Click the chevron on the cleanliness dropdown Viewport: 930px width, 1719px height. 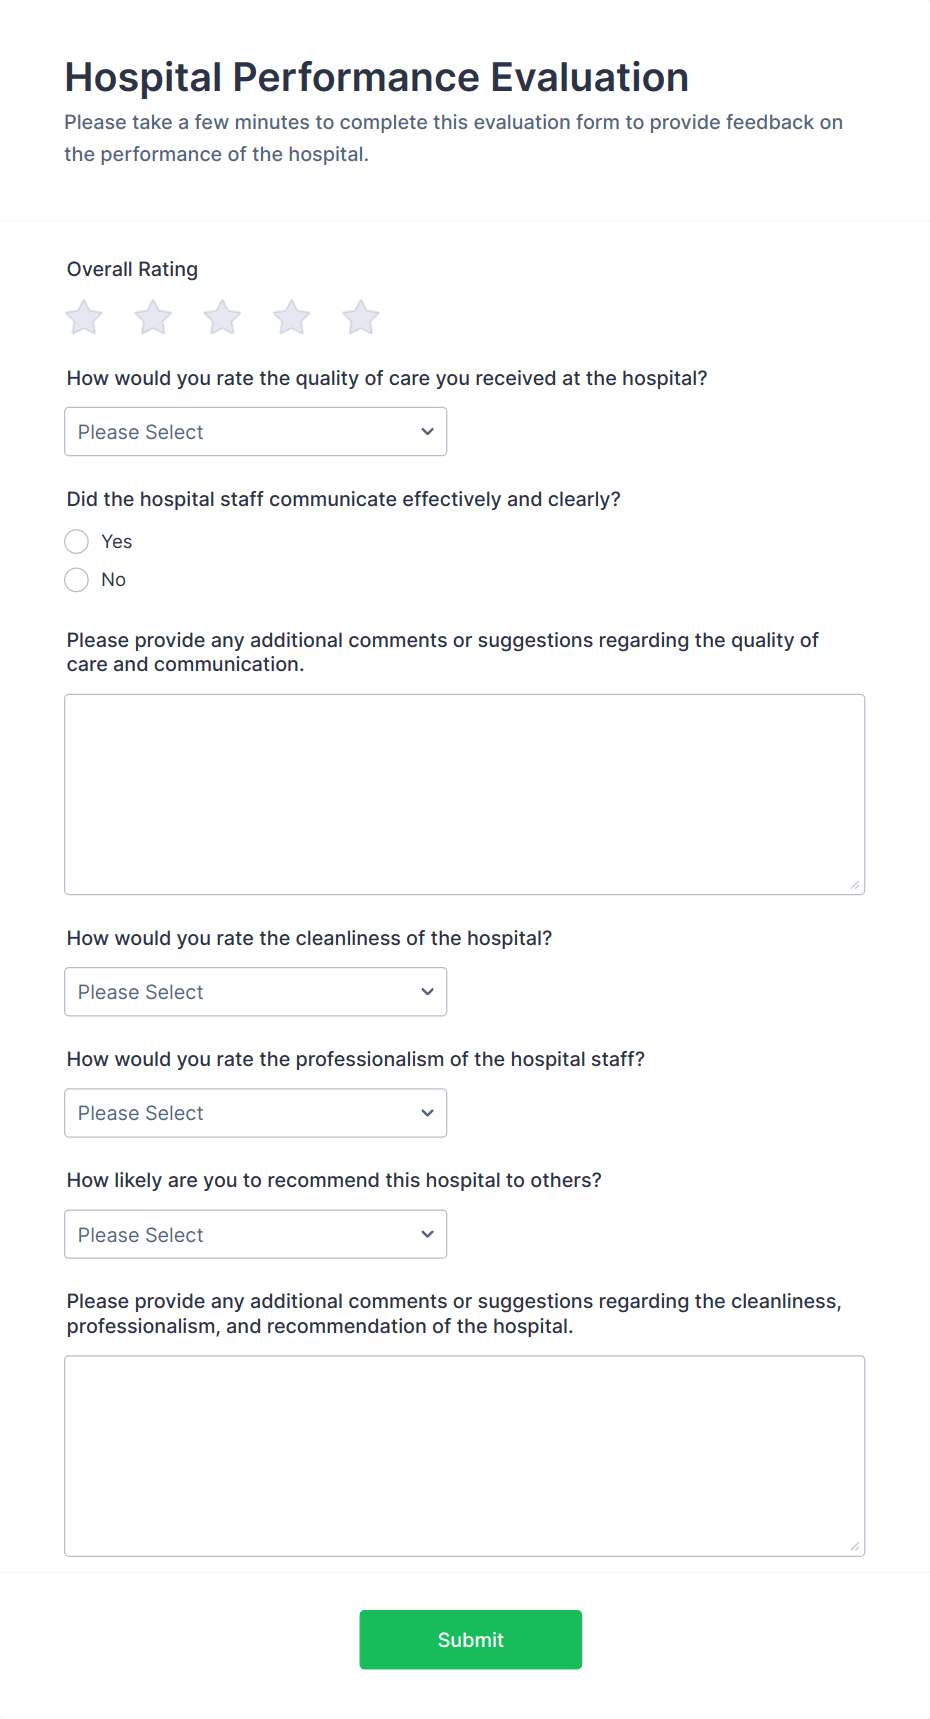tap(426, 991)
